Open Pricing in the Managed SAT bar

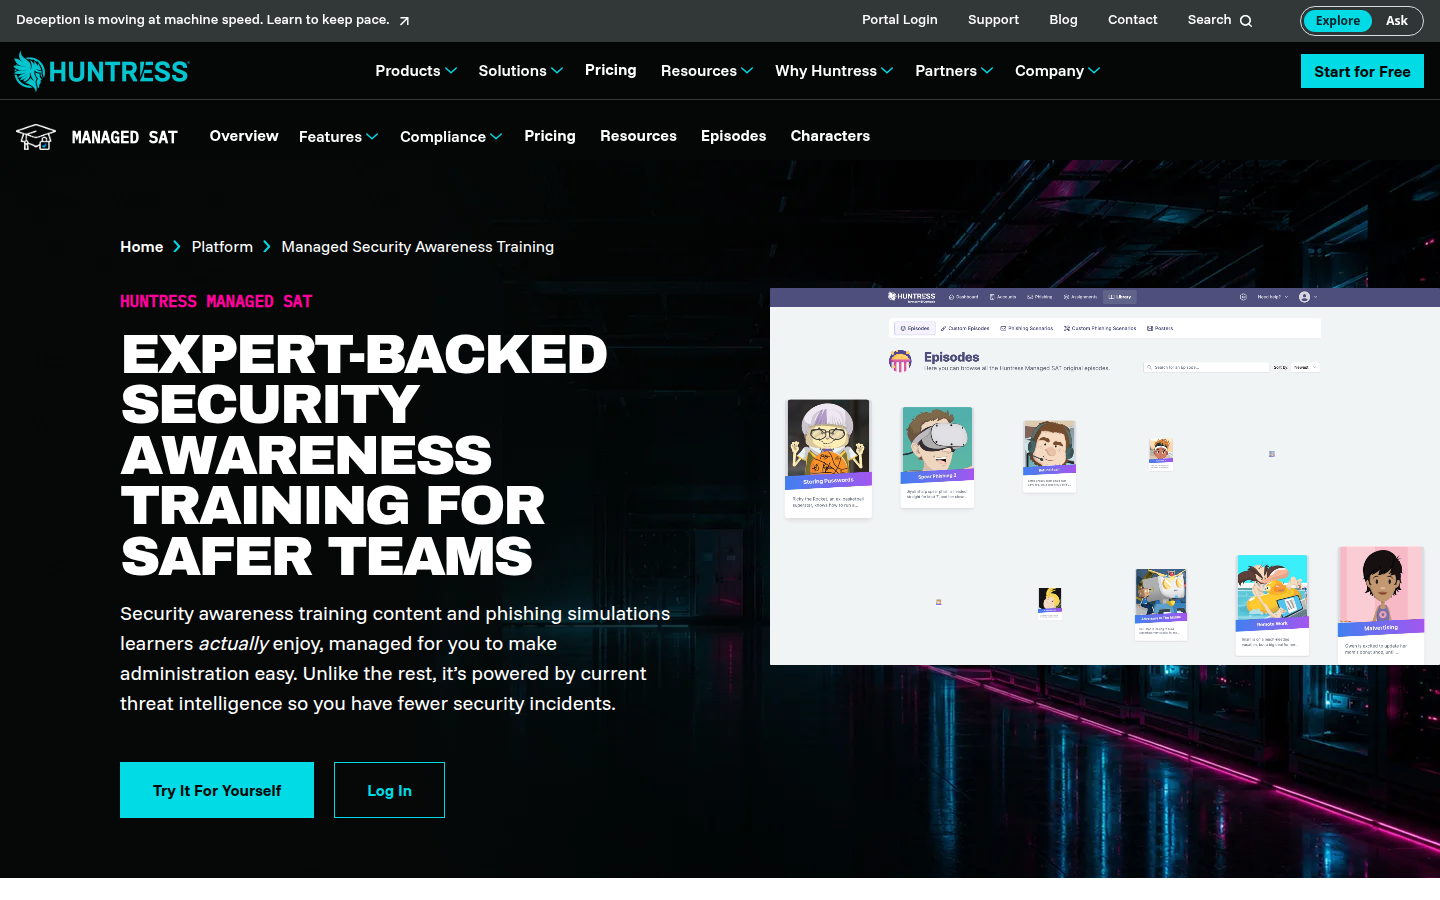coord(550,136)
